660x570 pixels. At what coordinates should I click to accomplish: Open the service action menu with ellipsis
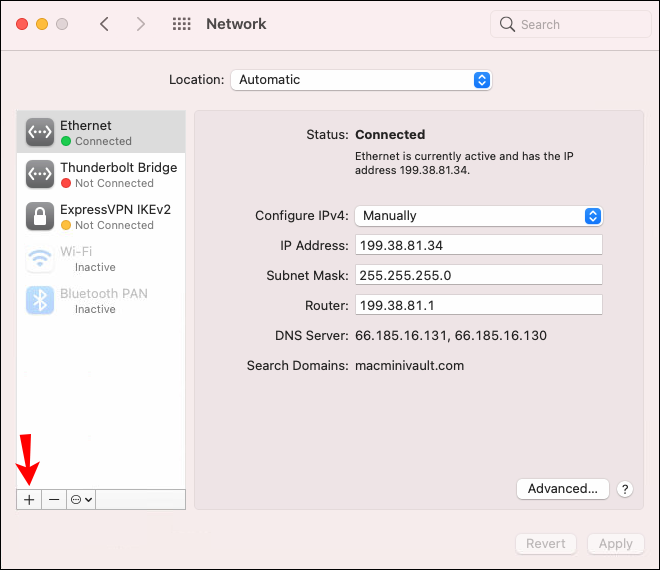81,500
